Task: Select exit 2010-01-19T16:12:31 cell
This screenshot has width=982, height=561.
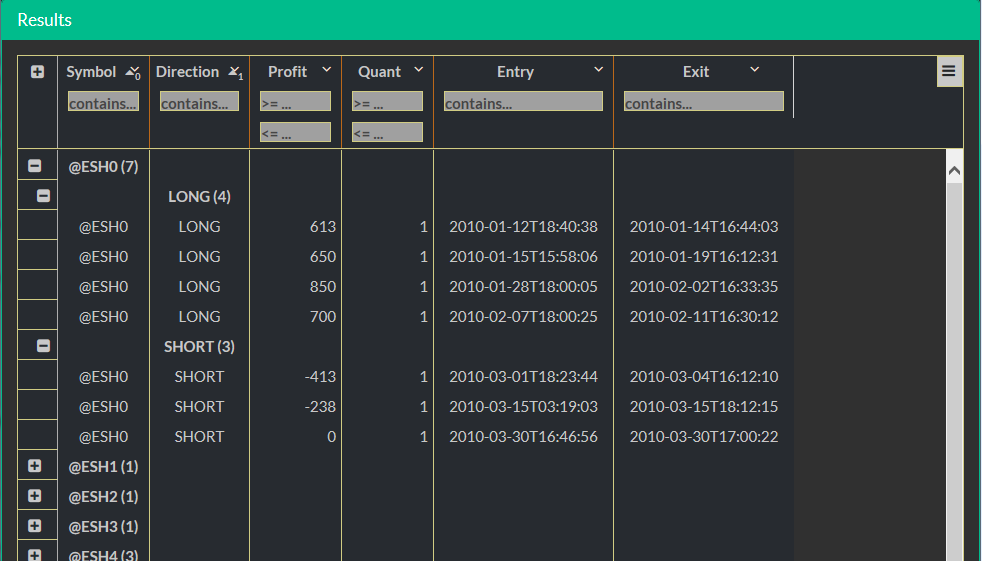Action: coord(704,257)
